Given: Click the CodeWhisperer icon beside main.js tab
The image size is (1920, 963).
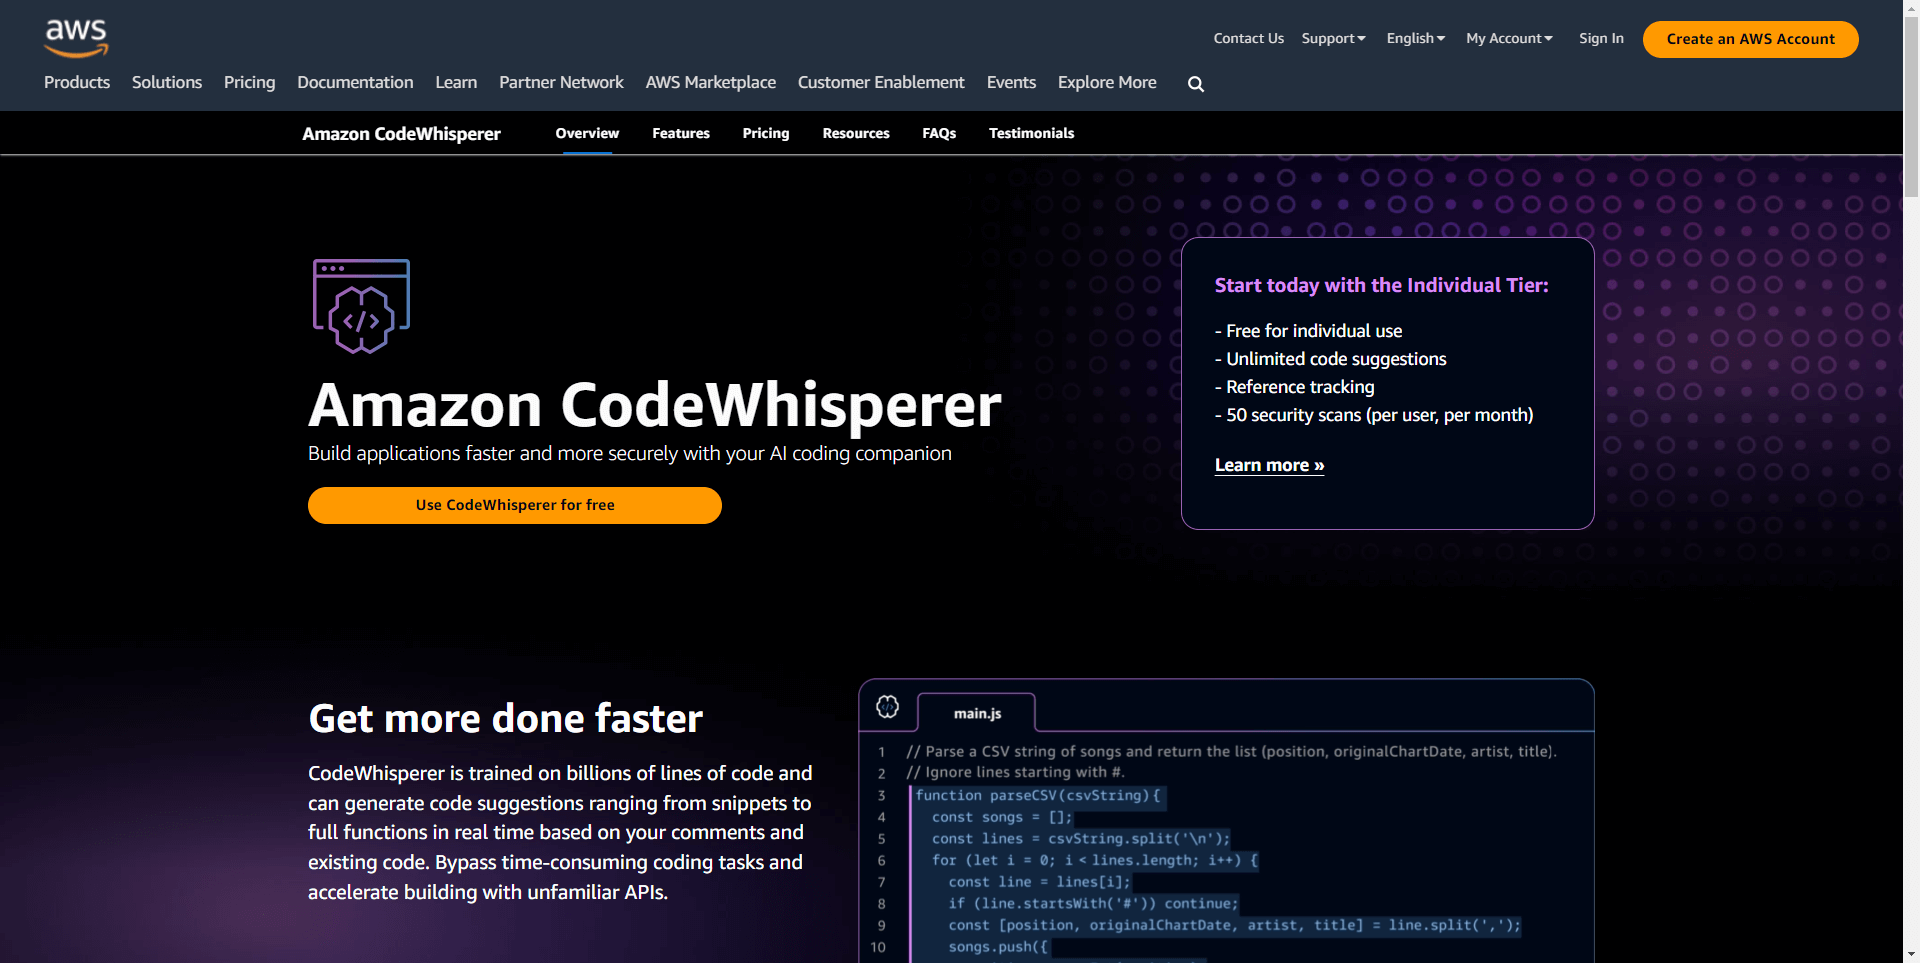Looking at the screenshot, I should pyautogui.click(x=887, y=707).
